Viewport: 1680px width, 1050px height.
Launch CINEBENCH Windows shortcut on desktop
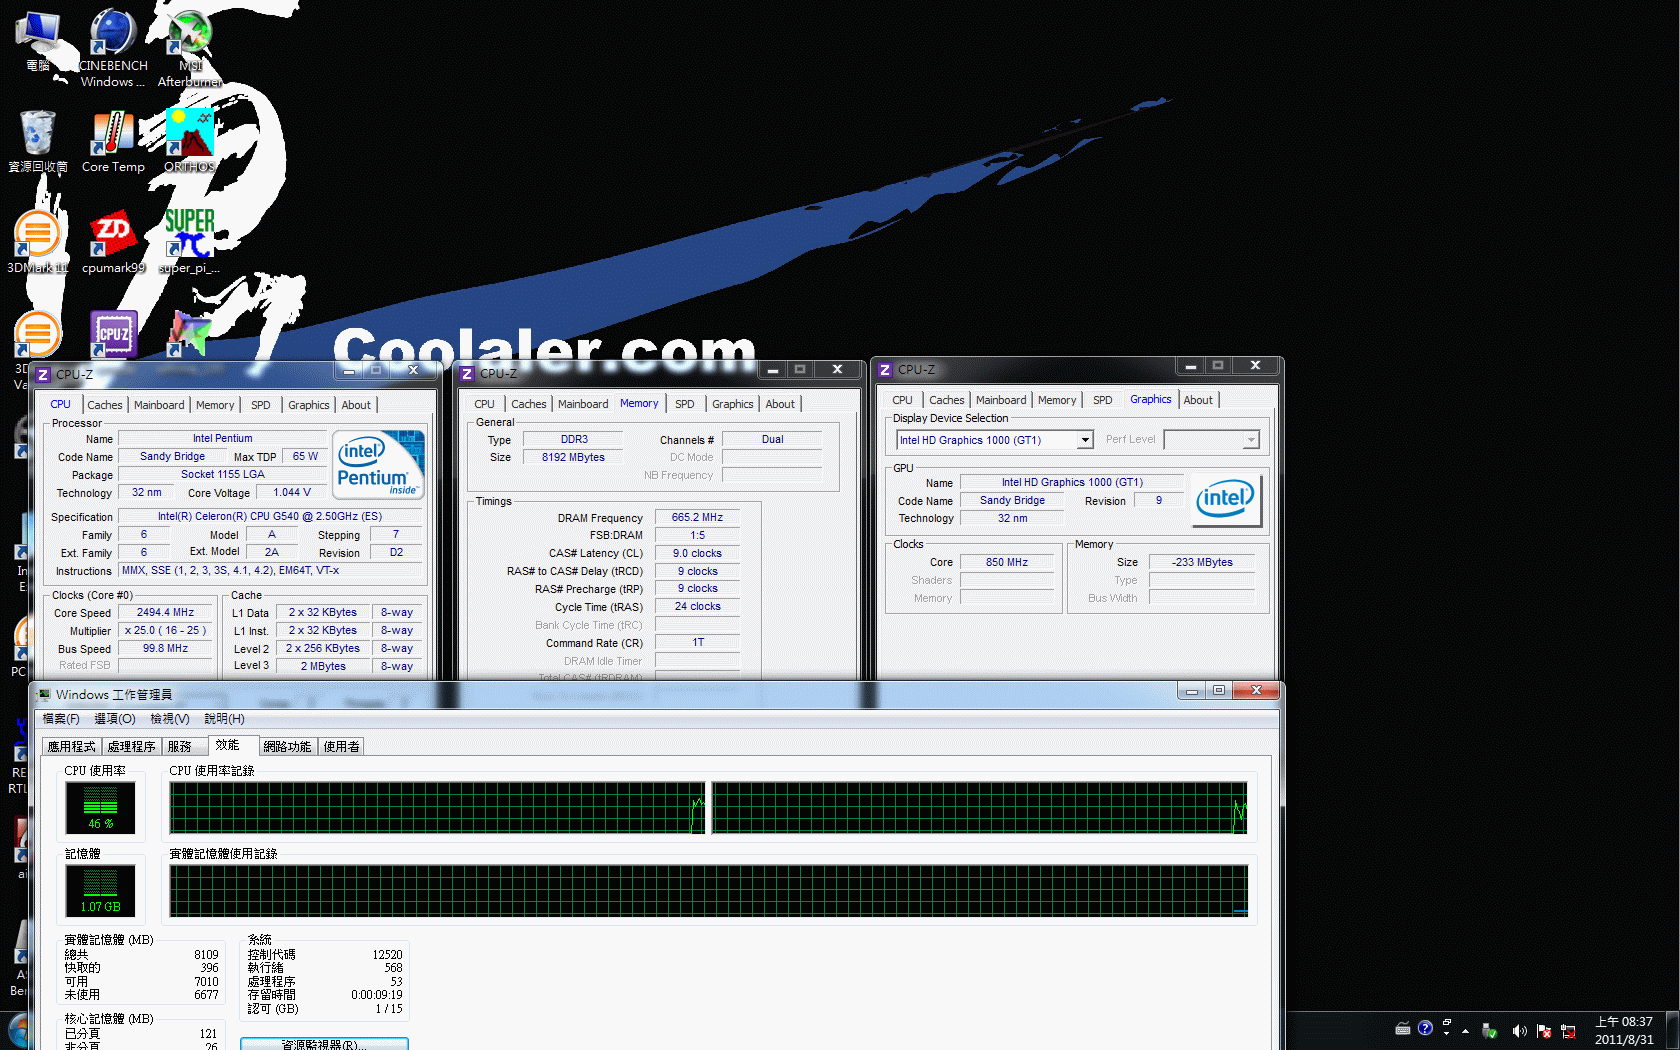(x=113, y=47)
